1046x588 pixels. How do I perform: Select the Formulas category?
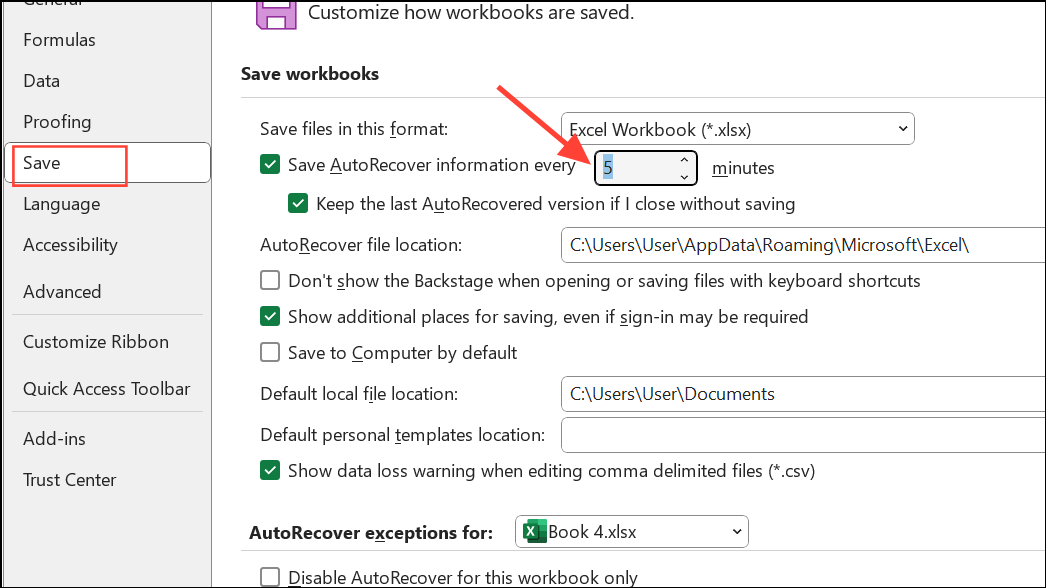coord(59,39)
